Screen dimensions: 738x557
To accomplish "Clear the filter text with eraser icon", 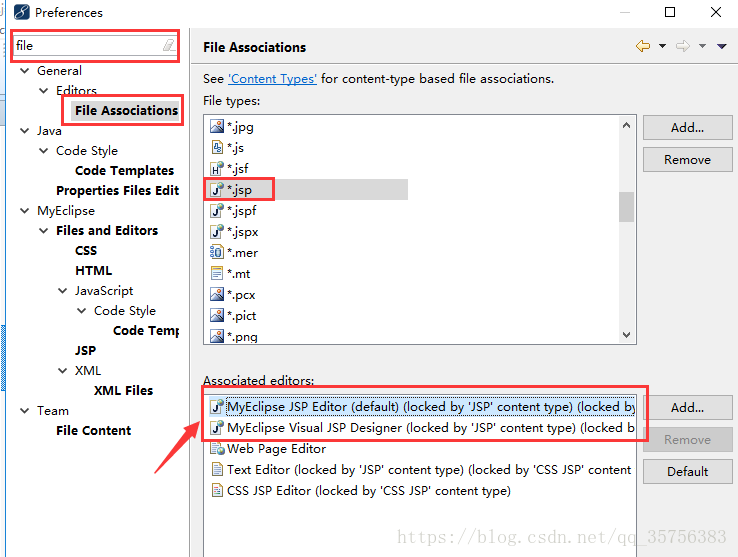I will (x=168, y=45).
